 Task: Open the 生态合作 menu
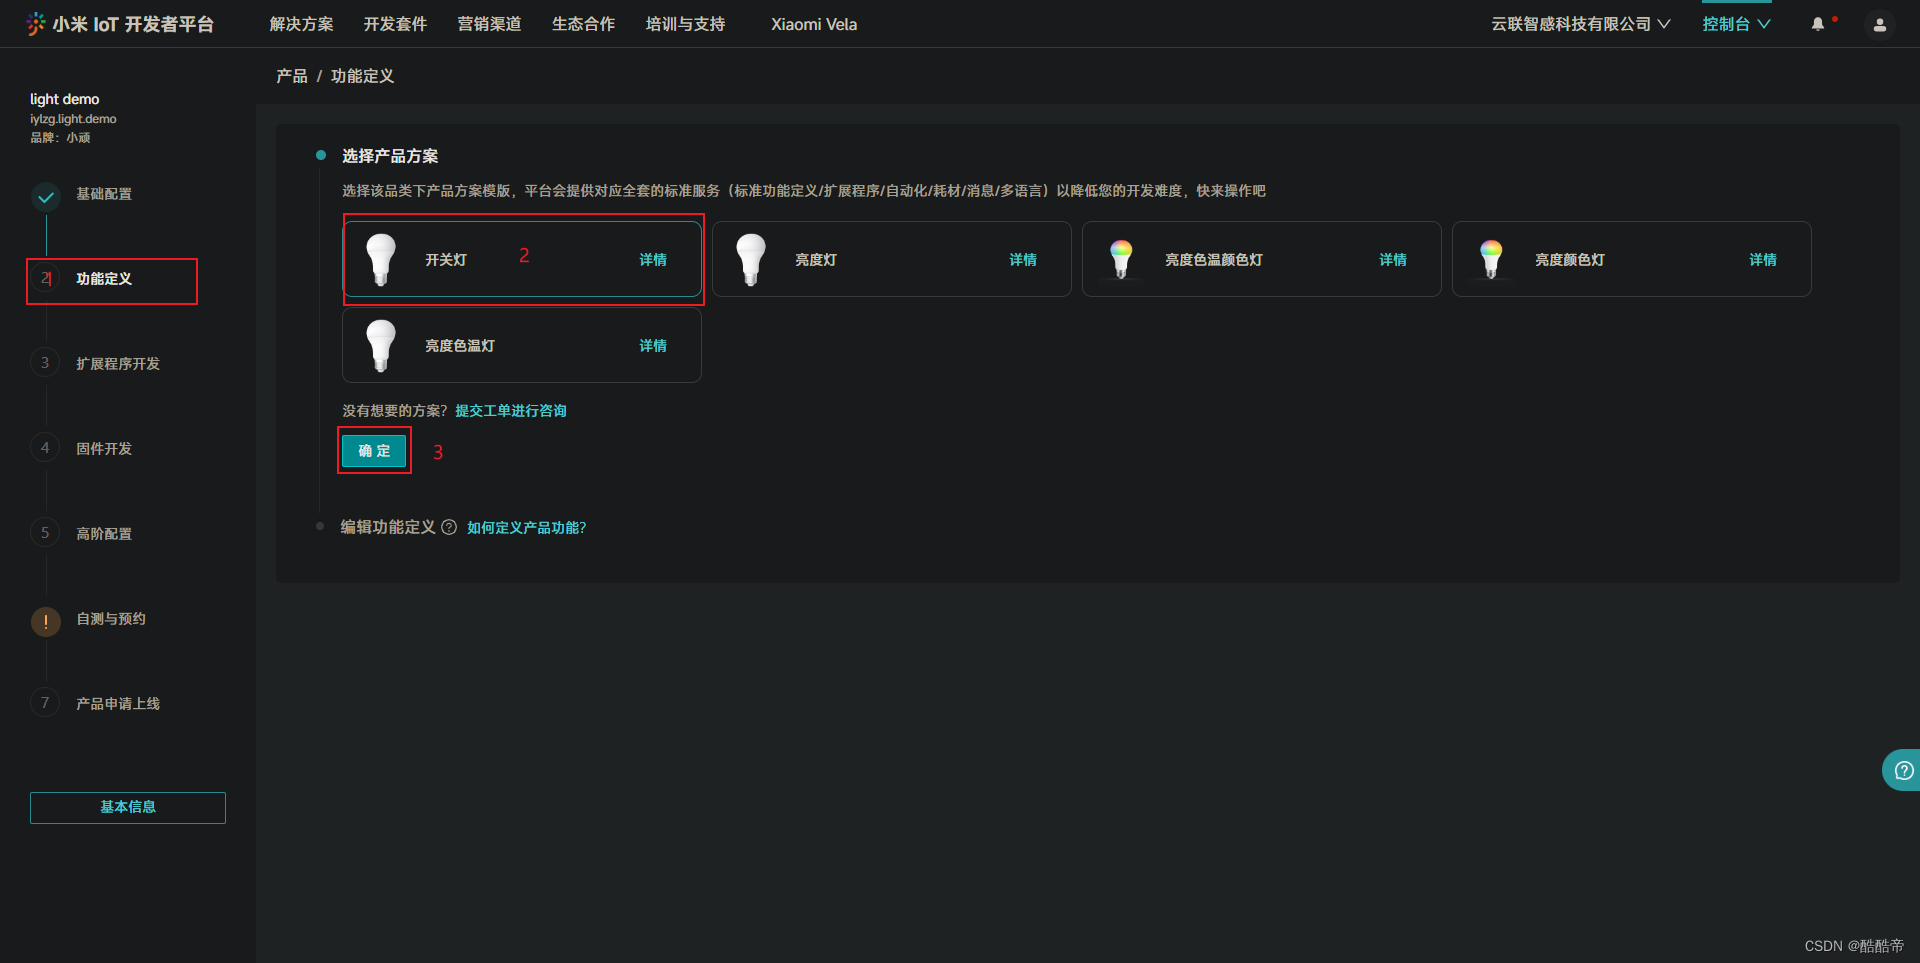click(583, 24)
